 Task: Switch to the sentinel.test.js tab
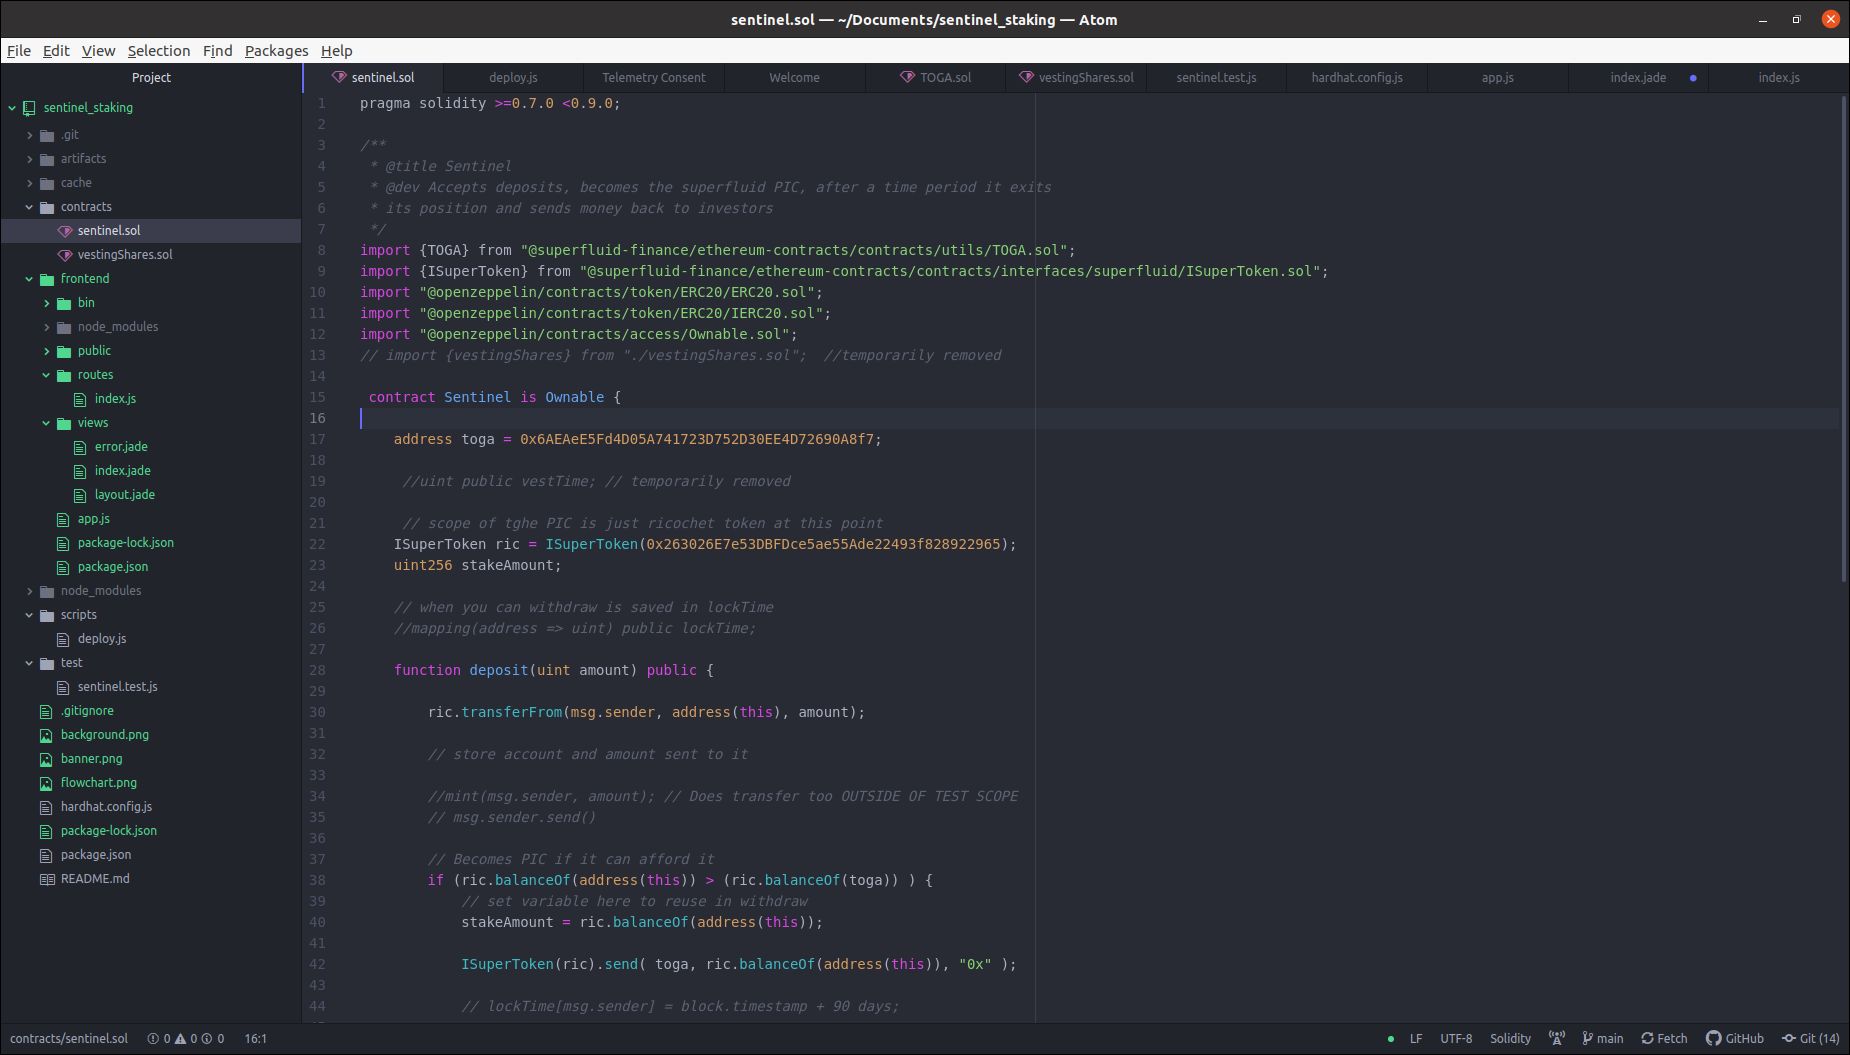click(1216, 78)
